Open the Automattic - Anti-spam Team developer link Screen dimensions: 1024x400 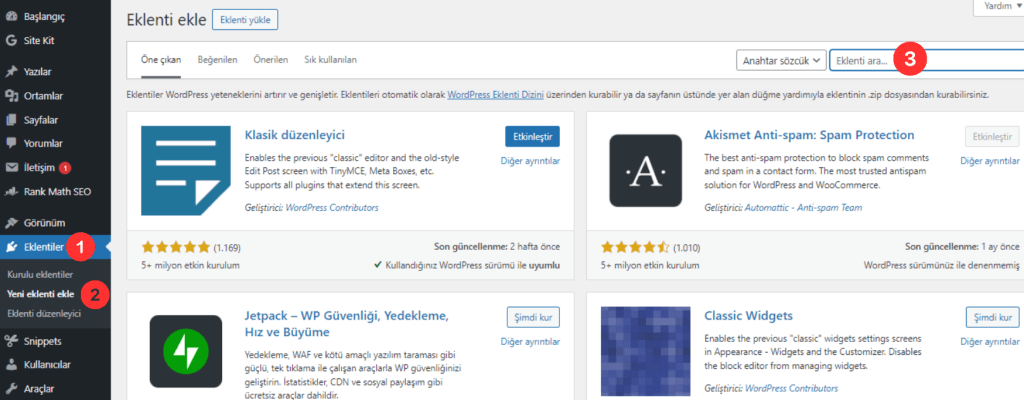(803, 208)
